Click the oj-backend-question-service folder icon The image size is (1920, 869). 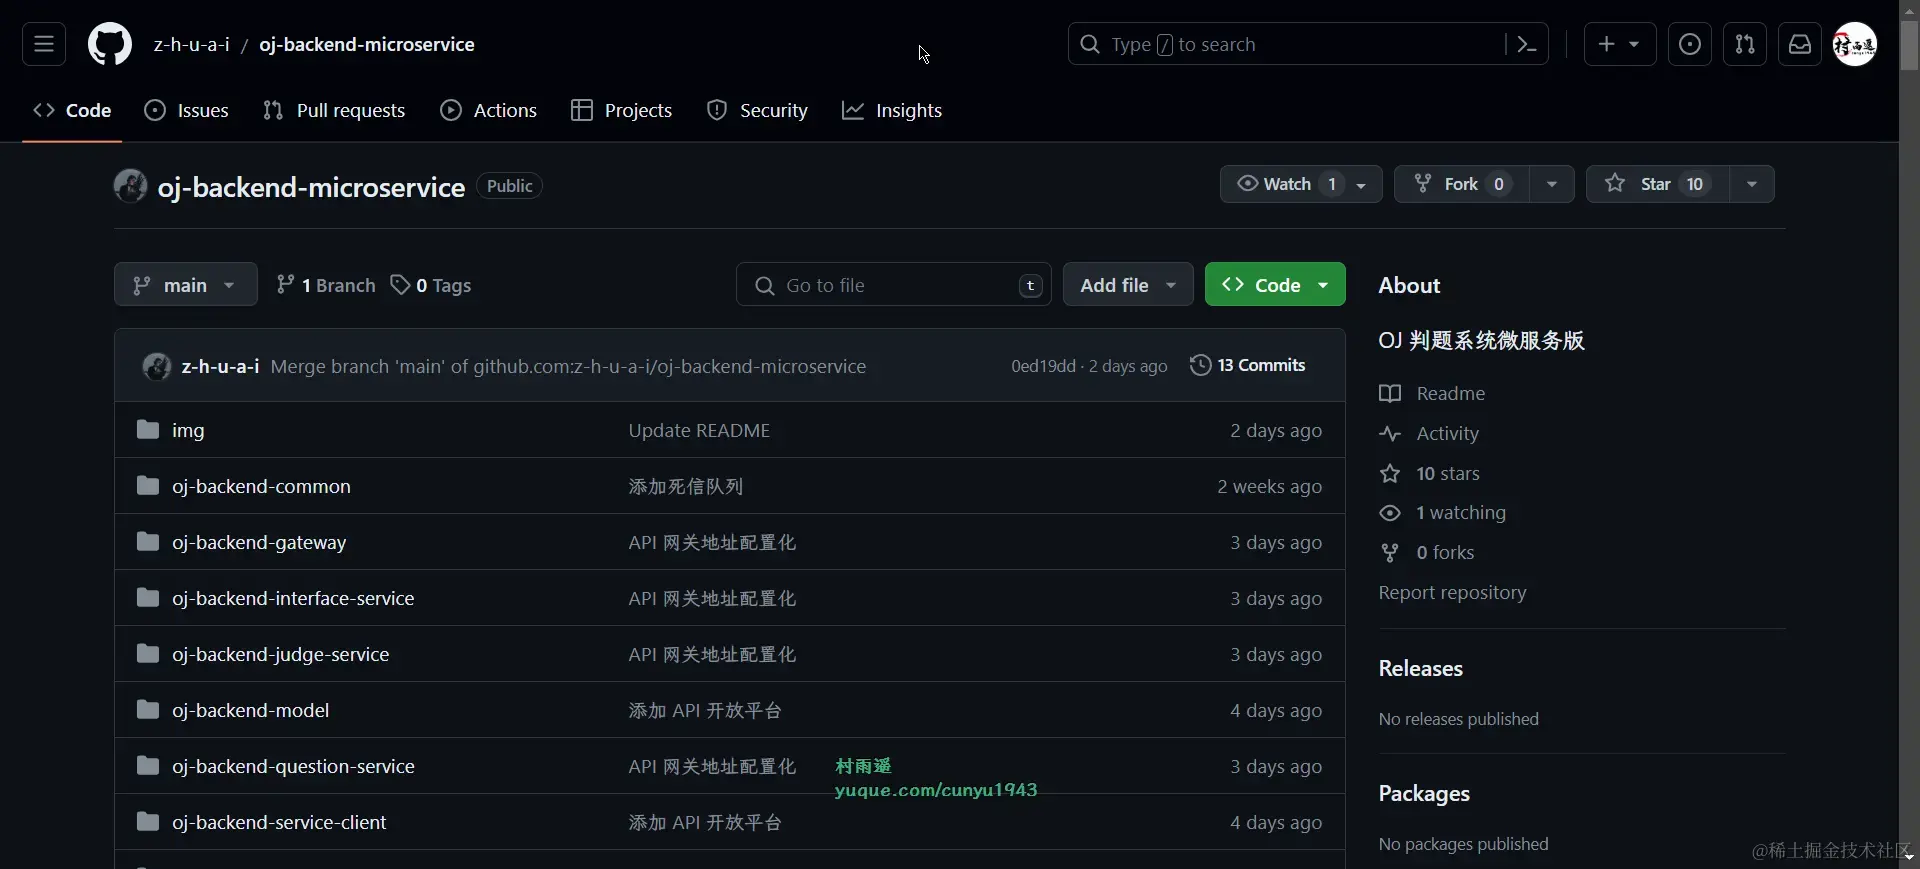(148, 766)
